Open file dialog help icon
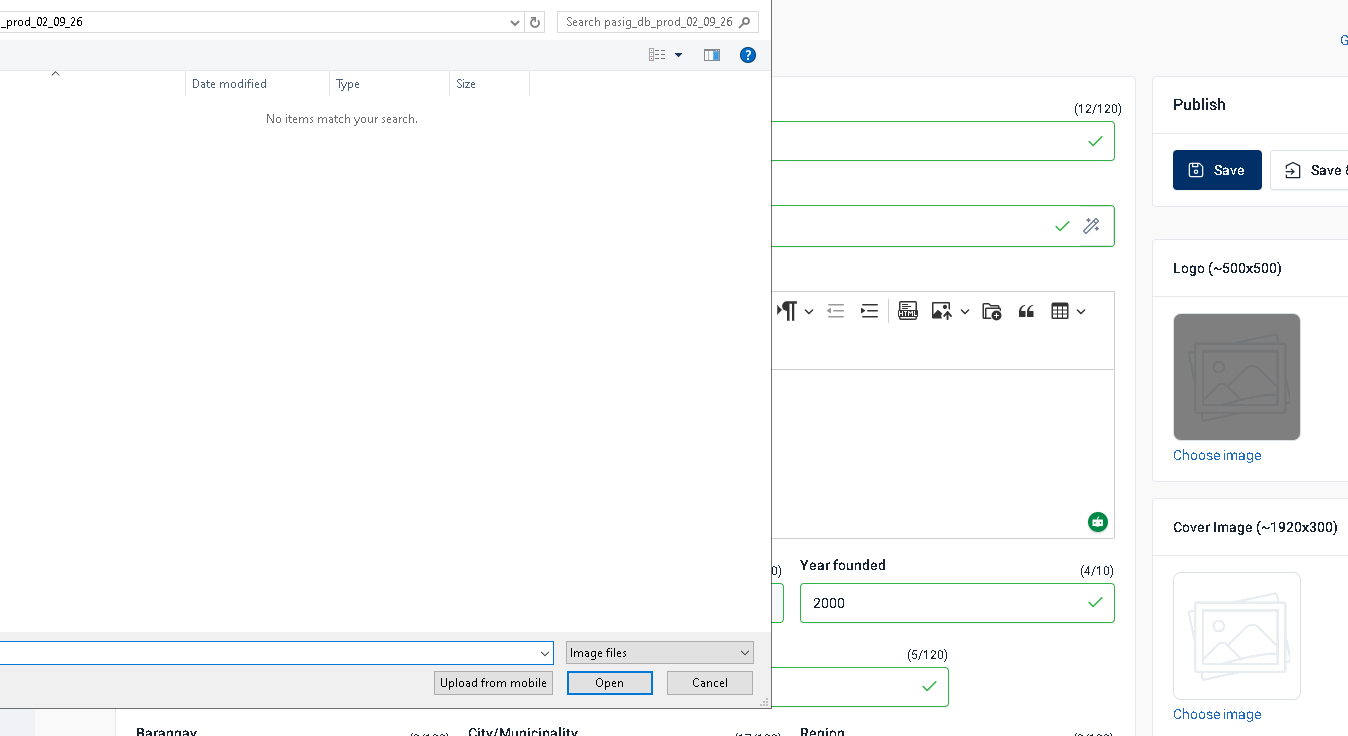This screenshot has width=1348, height=736. 747,55
